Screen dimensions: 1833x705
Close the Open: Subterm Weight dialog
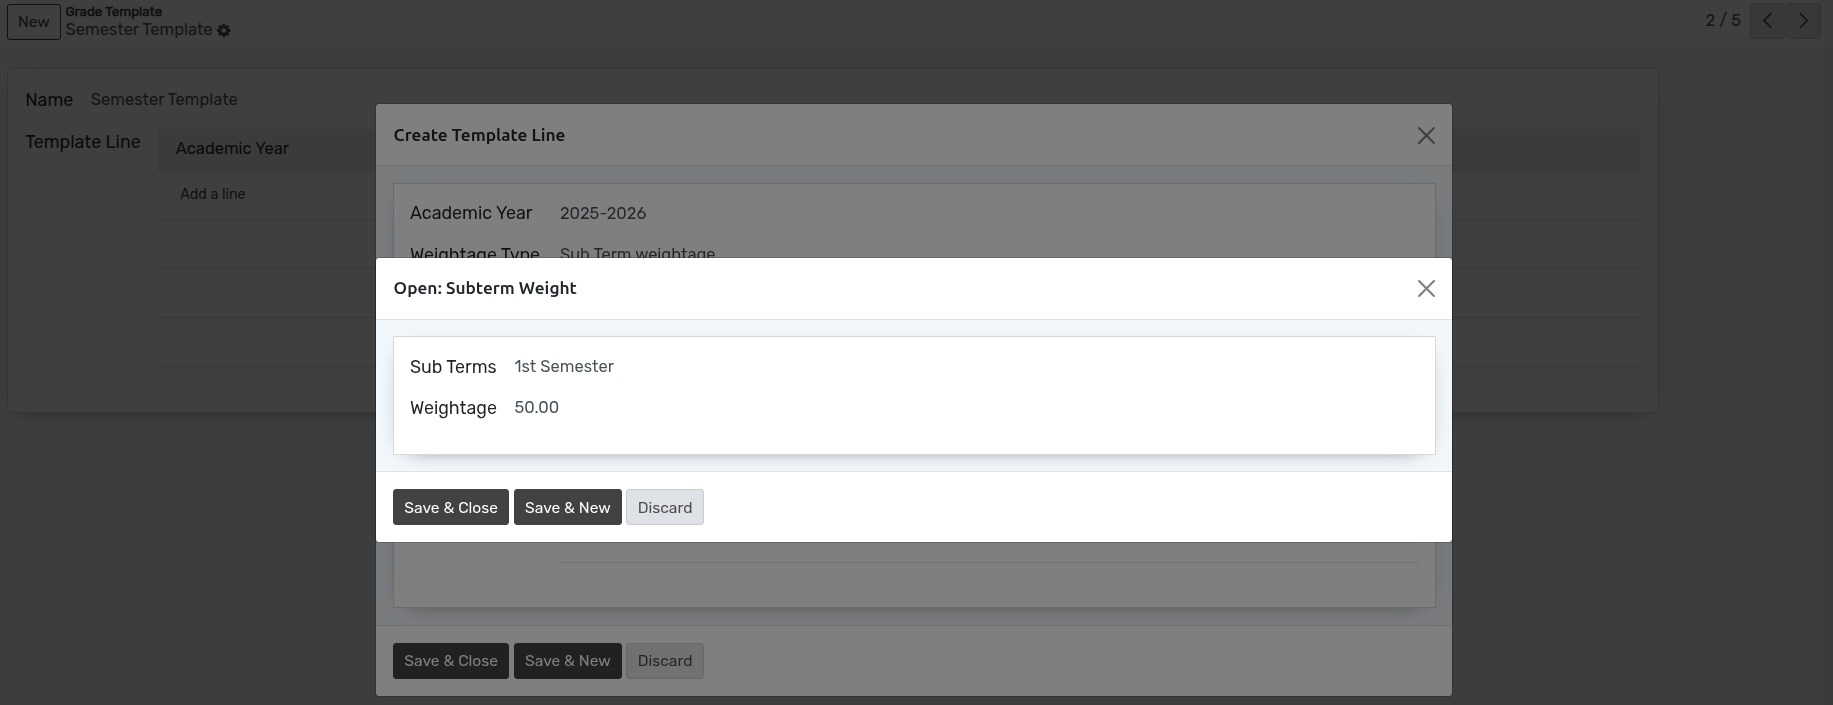pyautogui.click(x=1426, y=289)
